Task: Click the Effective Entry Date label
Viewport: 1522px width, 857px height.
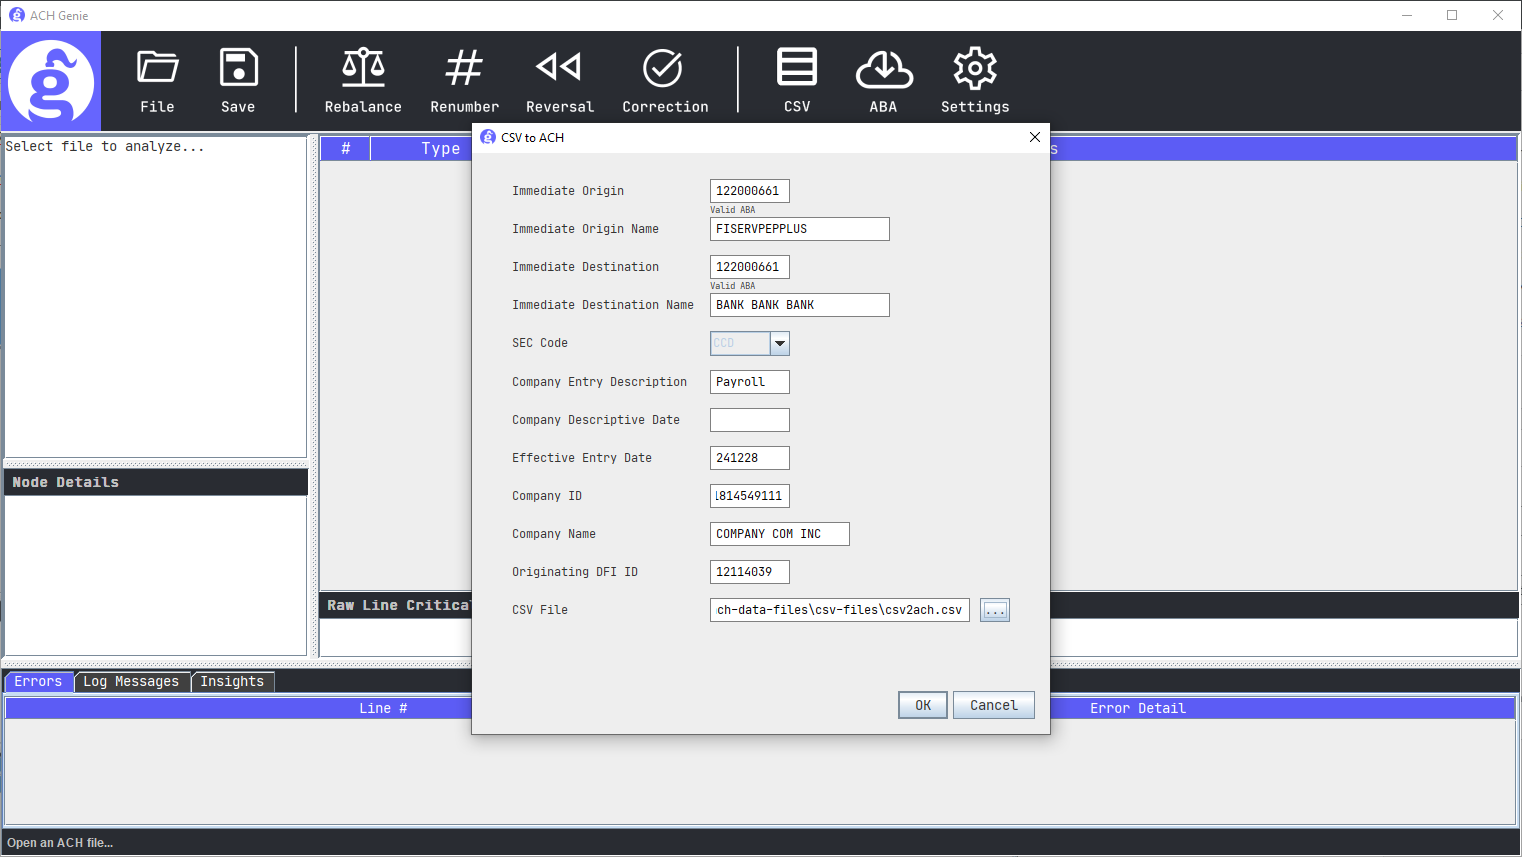Action: (582, 458)
